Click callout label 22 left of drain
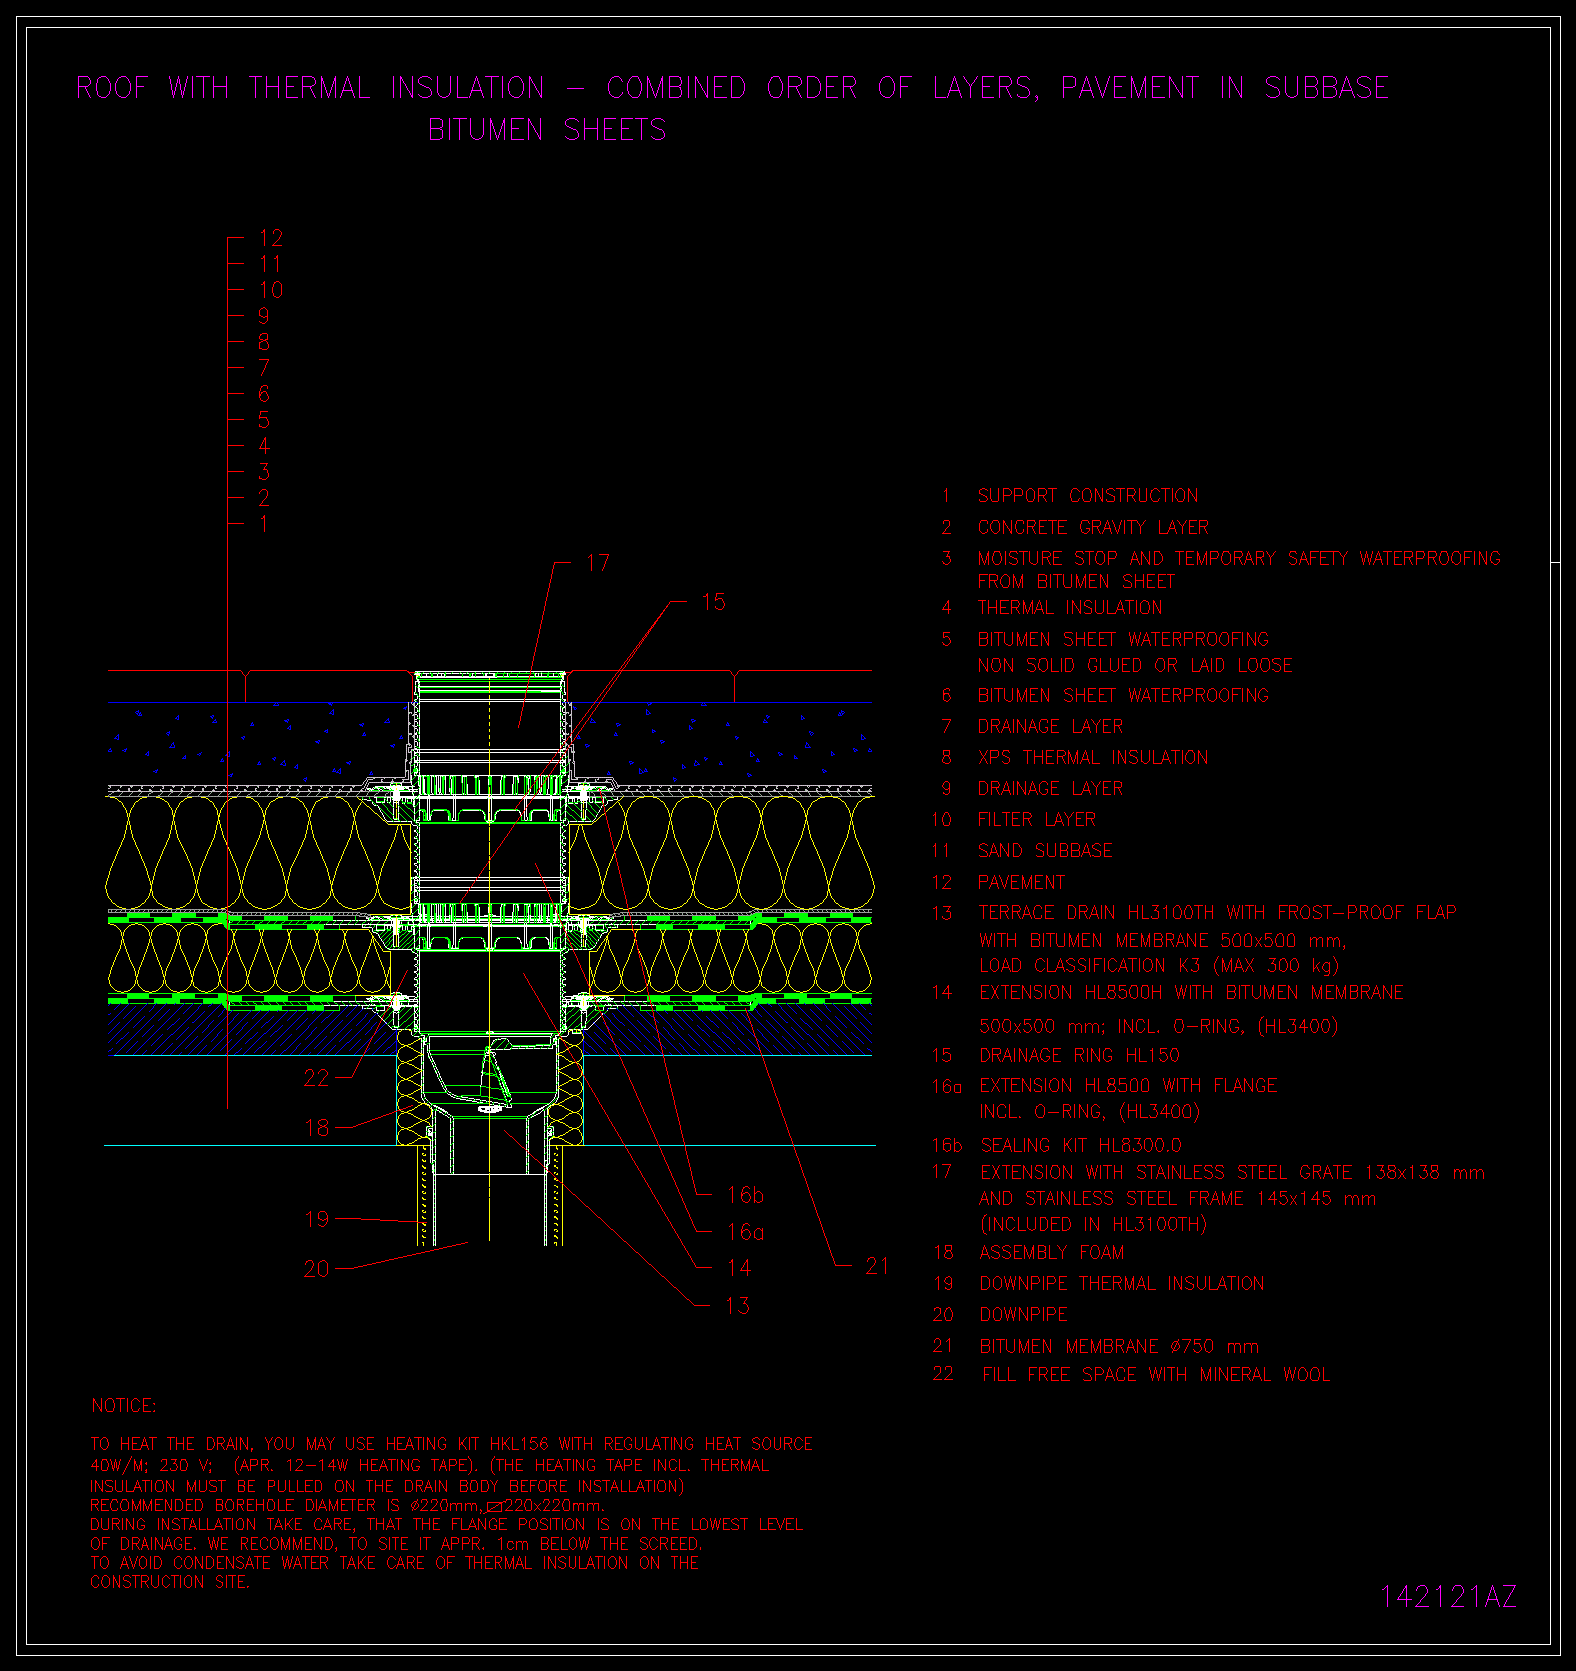 316,1078
